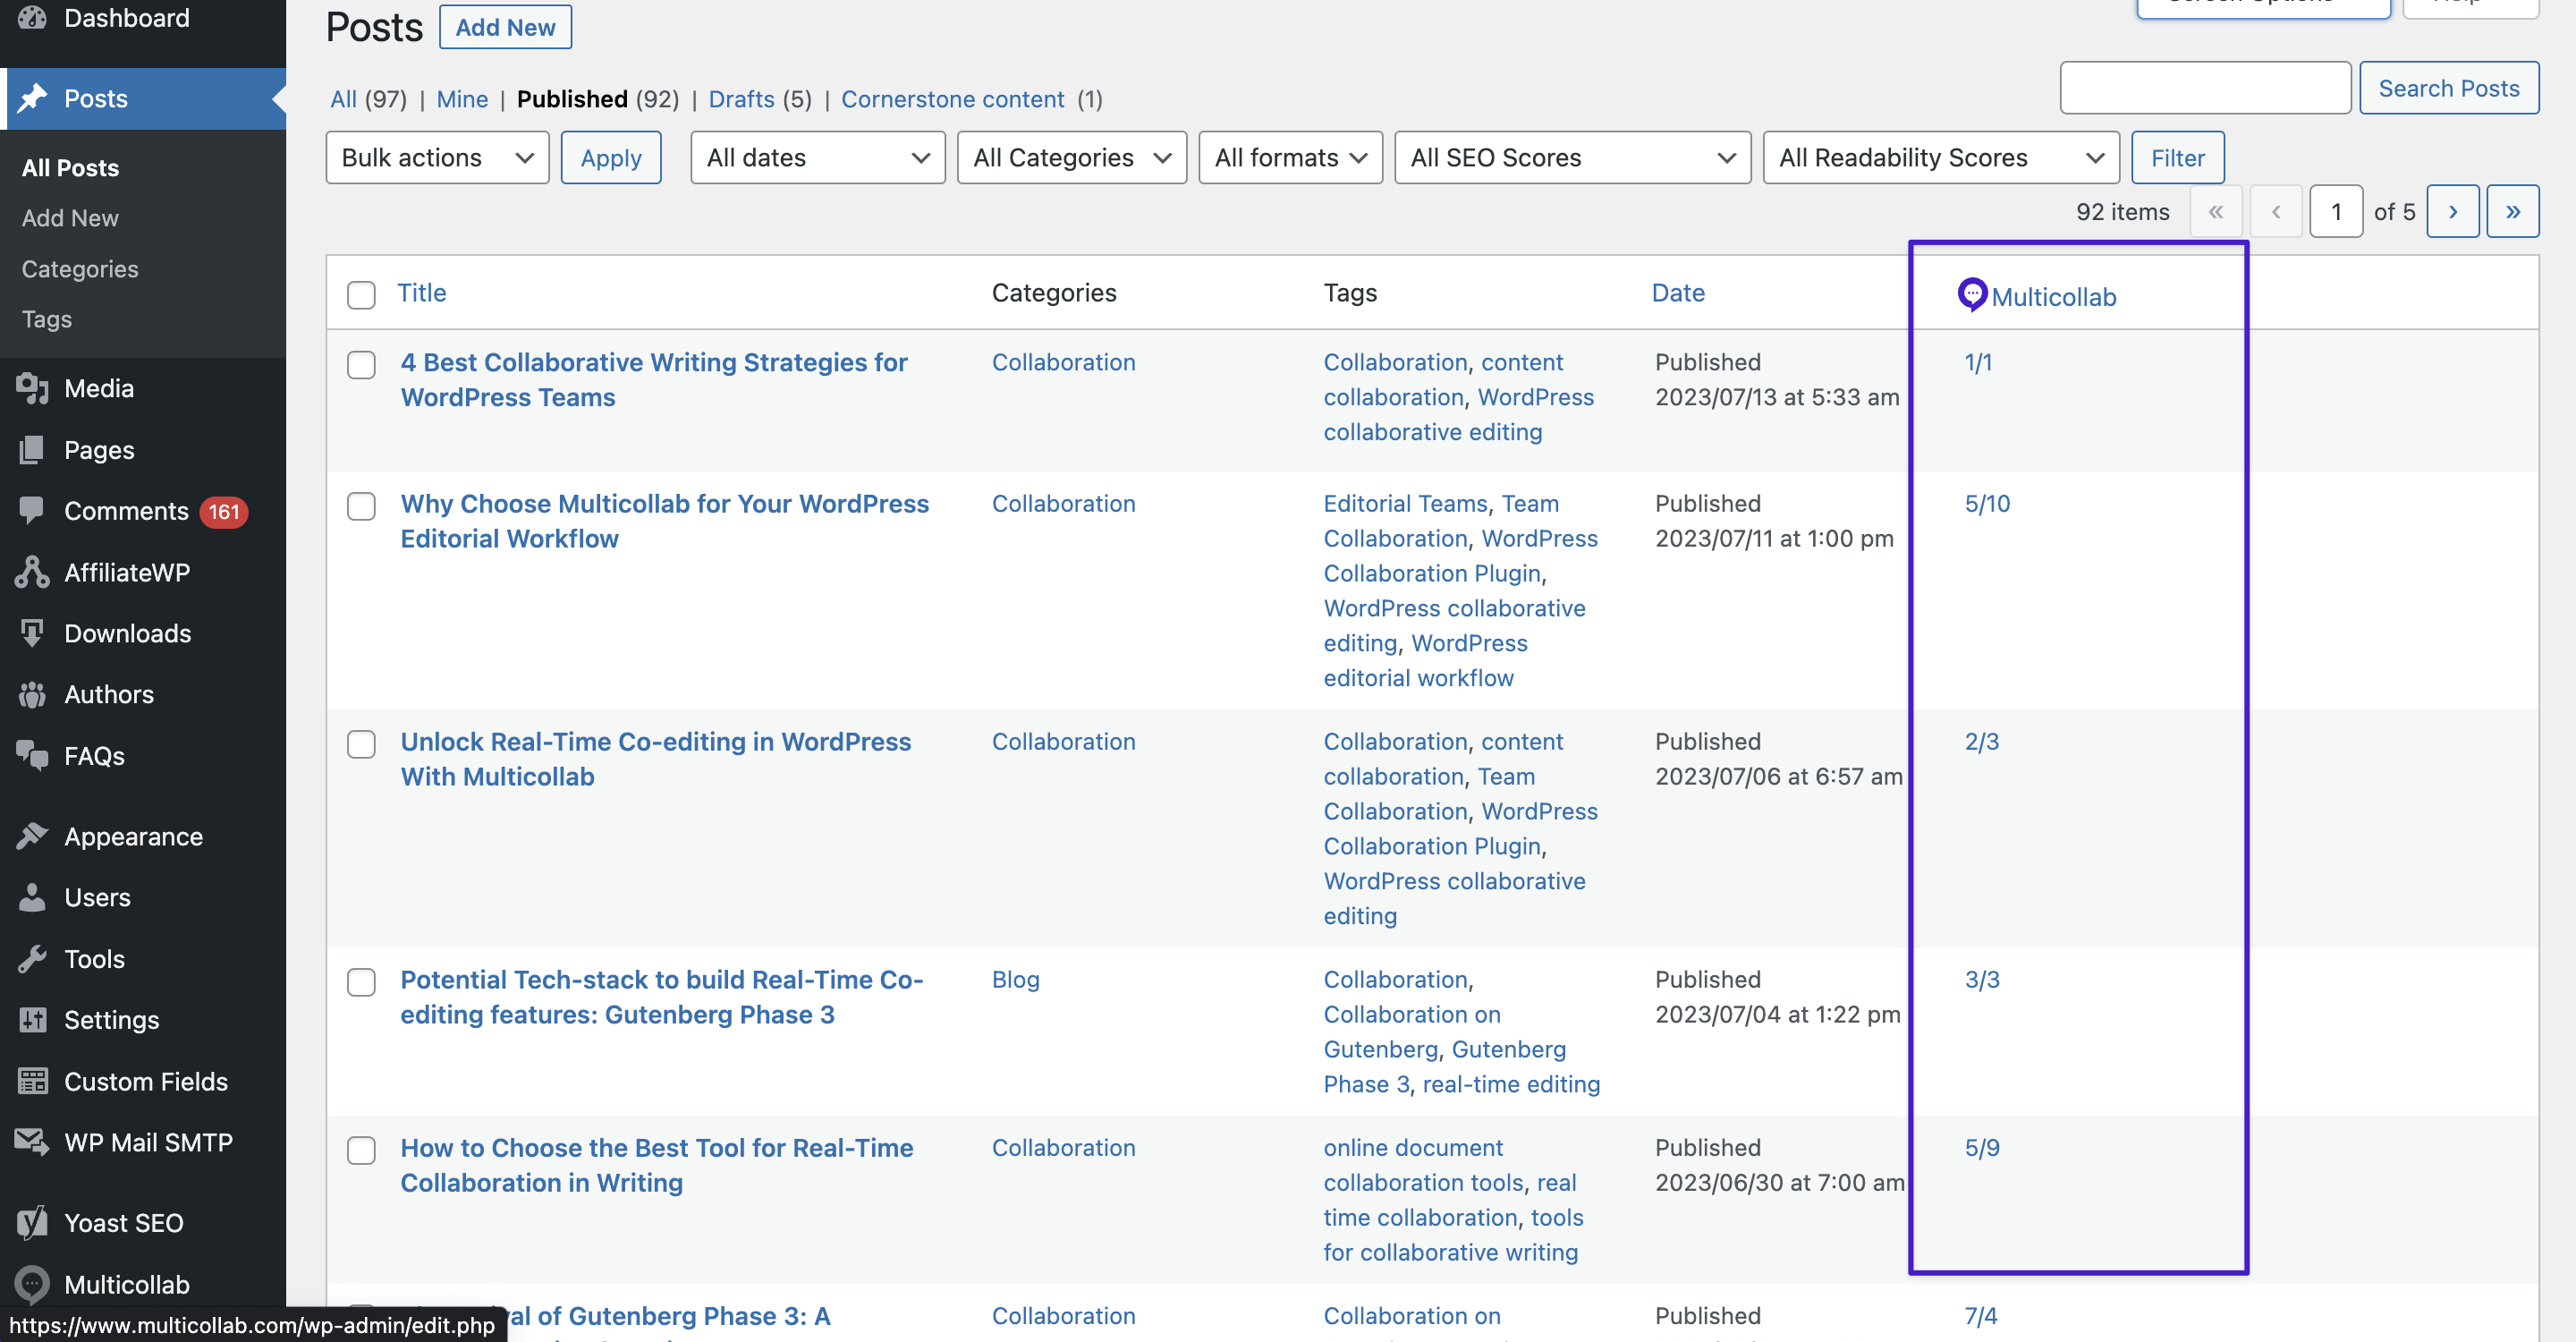2576x1342 pixels.
Task: Open the Users person icon
Action: (x=32, y=897)
